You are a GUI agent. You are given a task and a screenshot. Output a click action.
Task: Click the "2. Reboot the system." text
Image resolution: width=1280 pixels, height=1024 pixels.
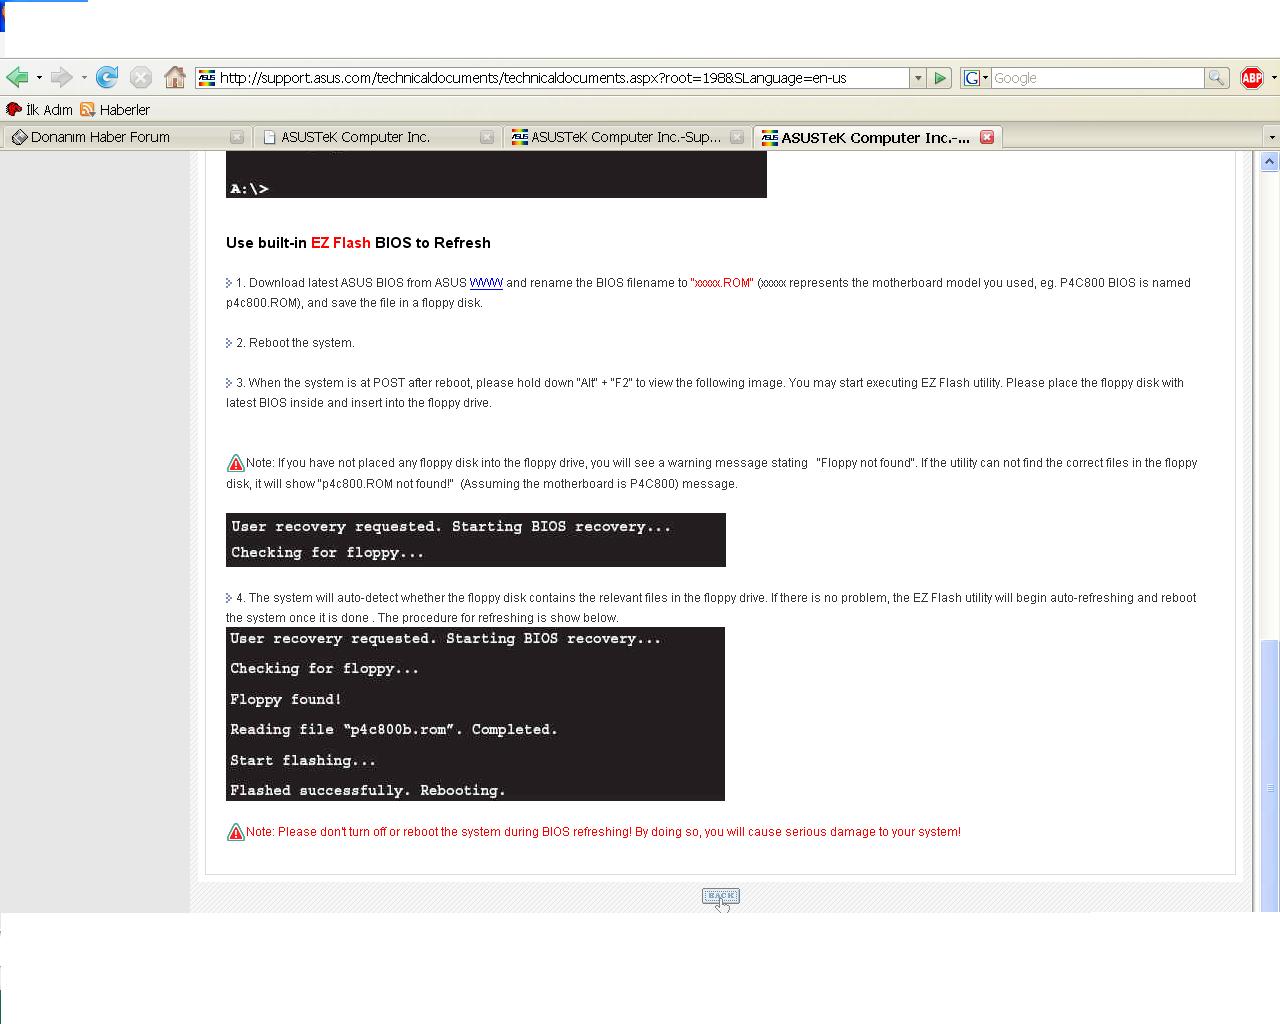pos(295,343)
